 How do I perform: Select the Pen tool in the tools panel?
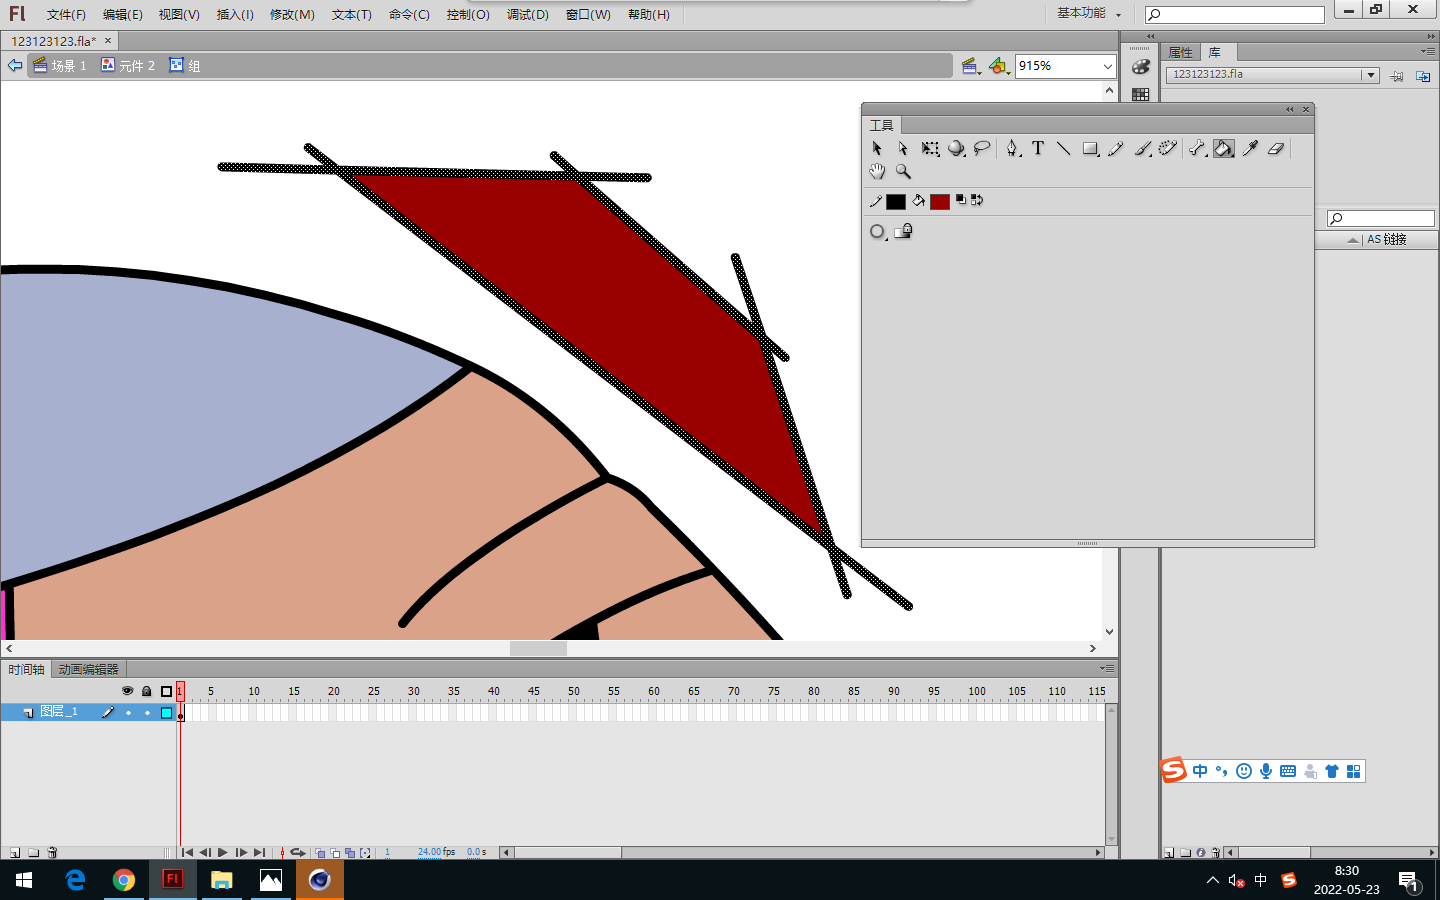click(x=1012, y=149)
